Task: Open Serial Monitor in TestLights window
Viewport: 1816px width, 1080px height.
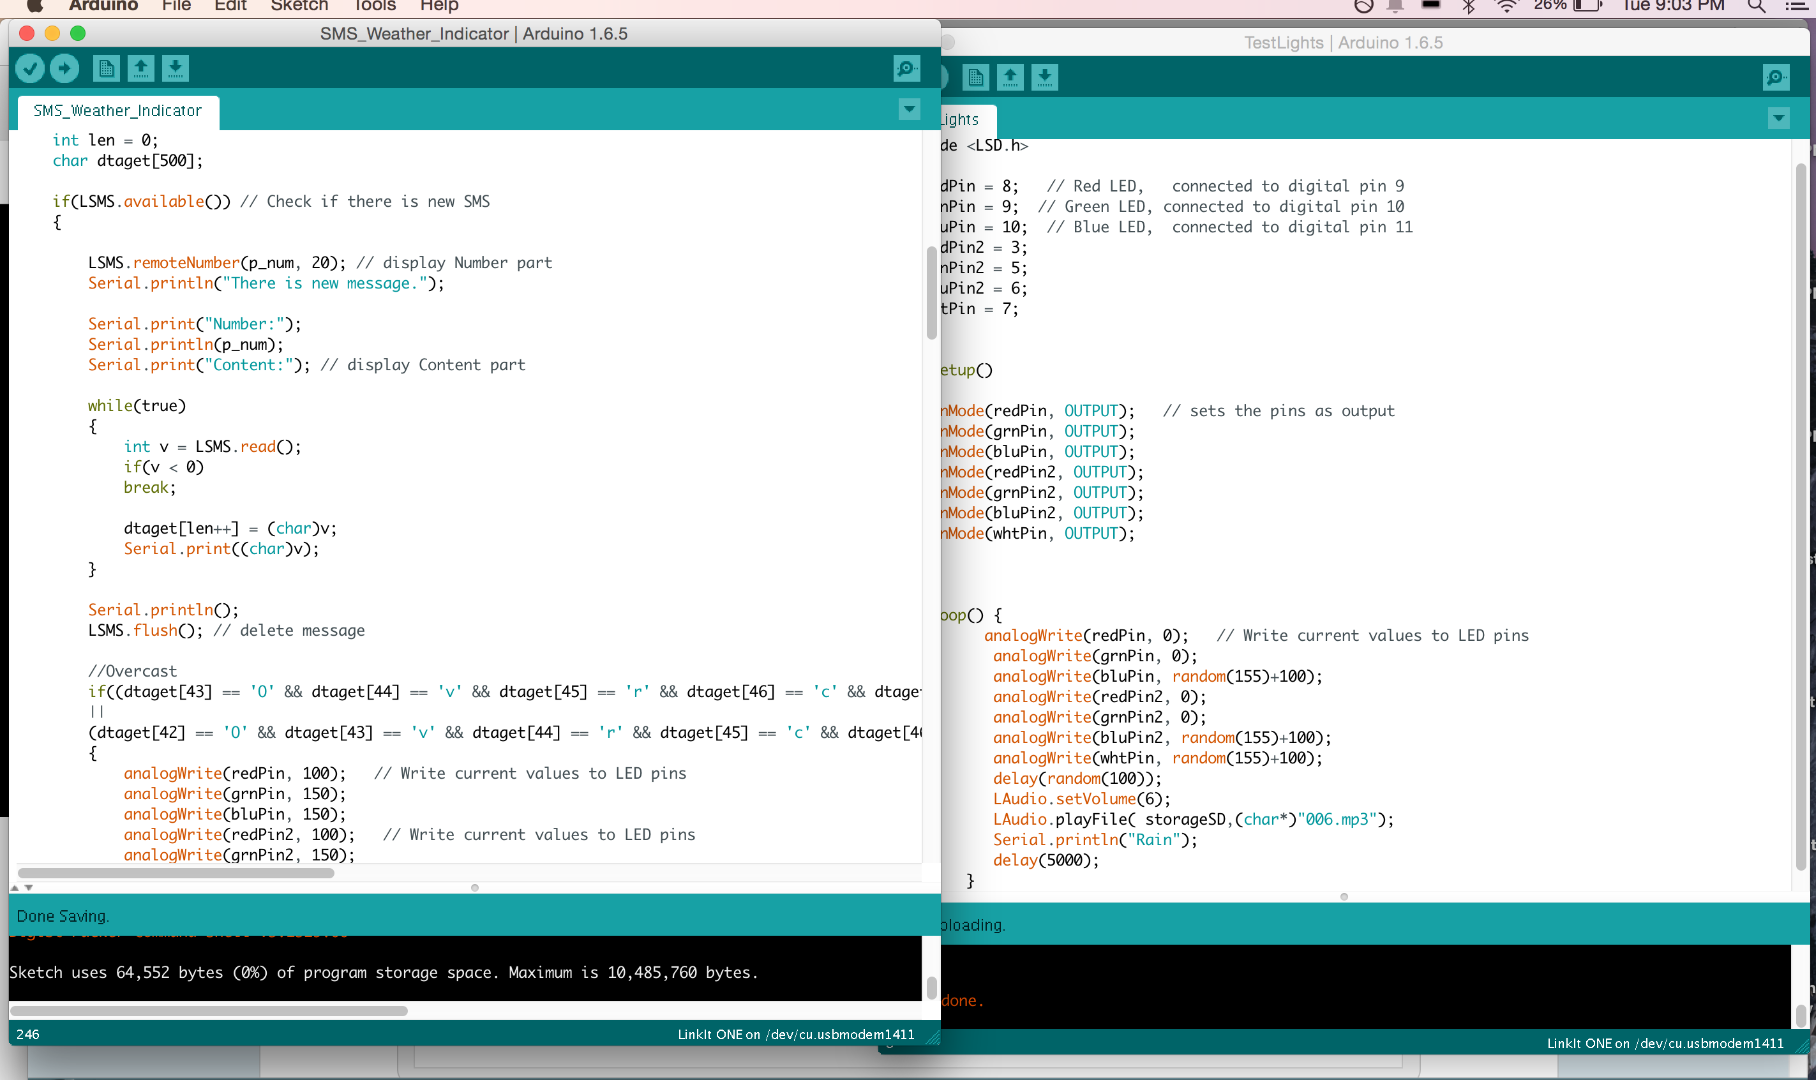Action: tap(1777, 77)
